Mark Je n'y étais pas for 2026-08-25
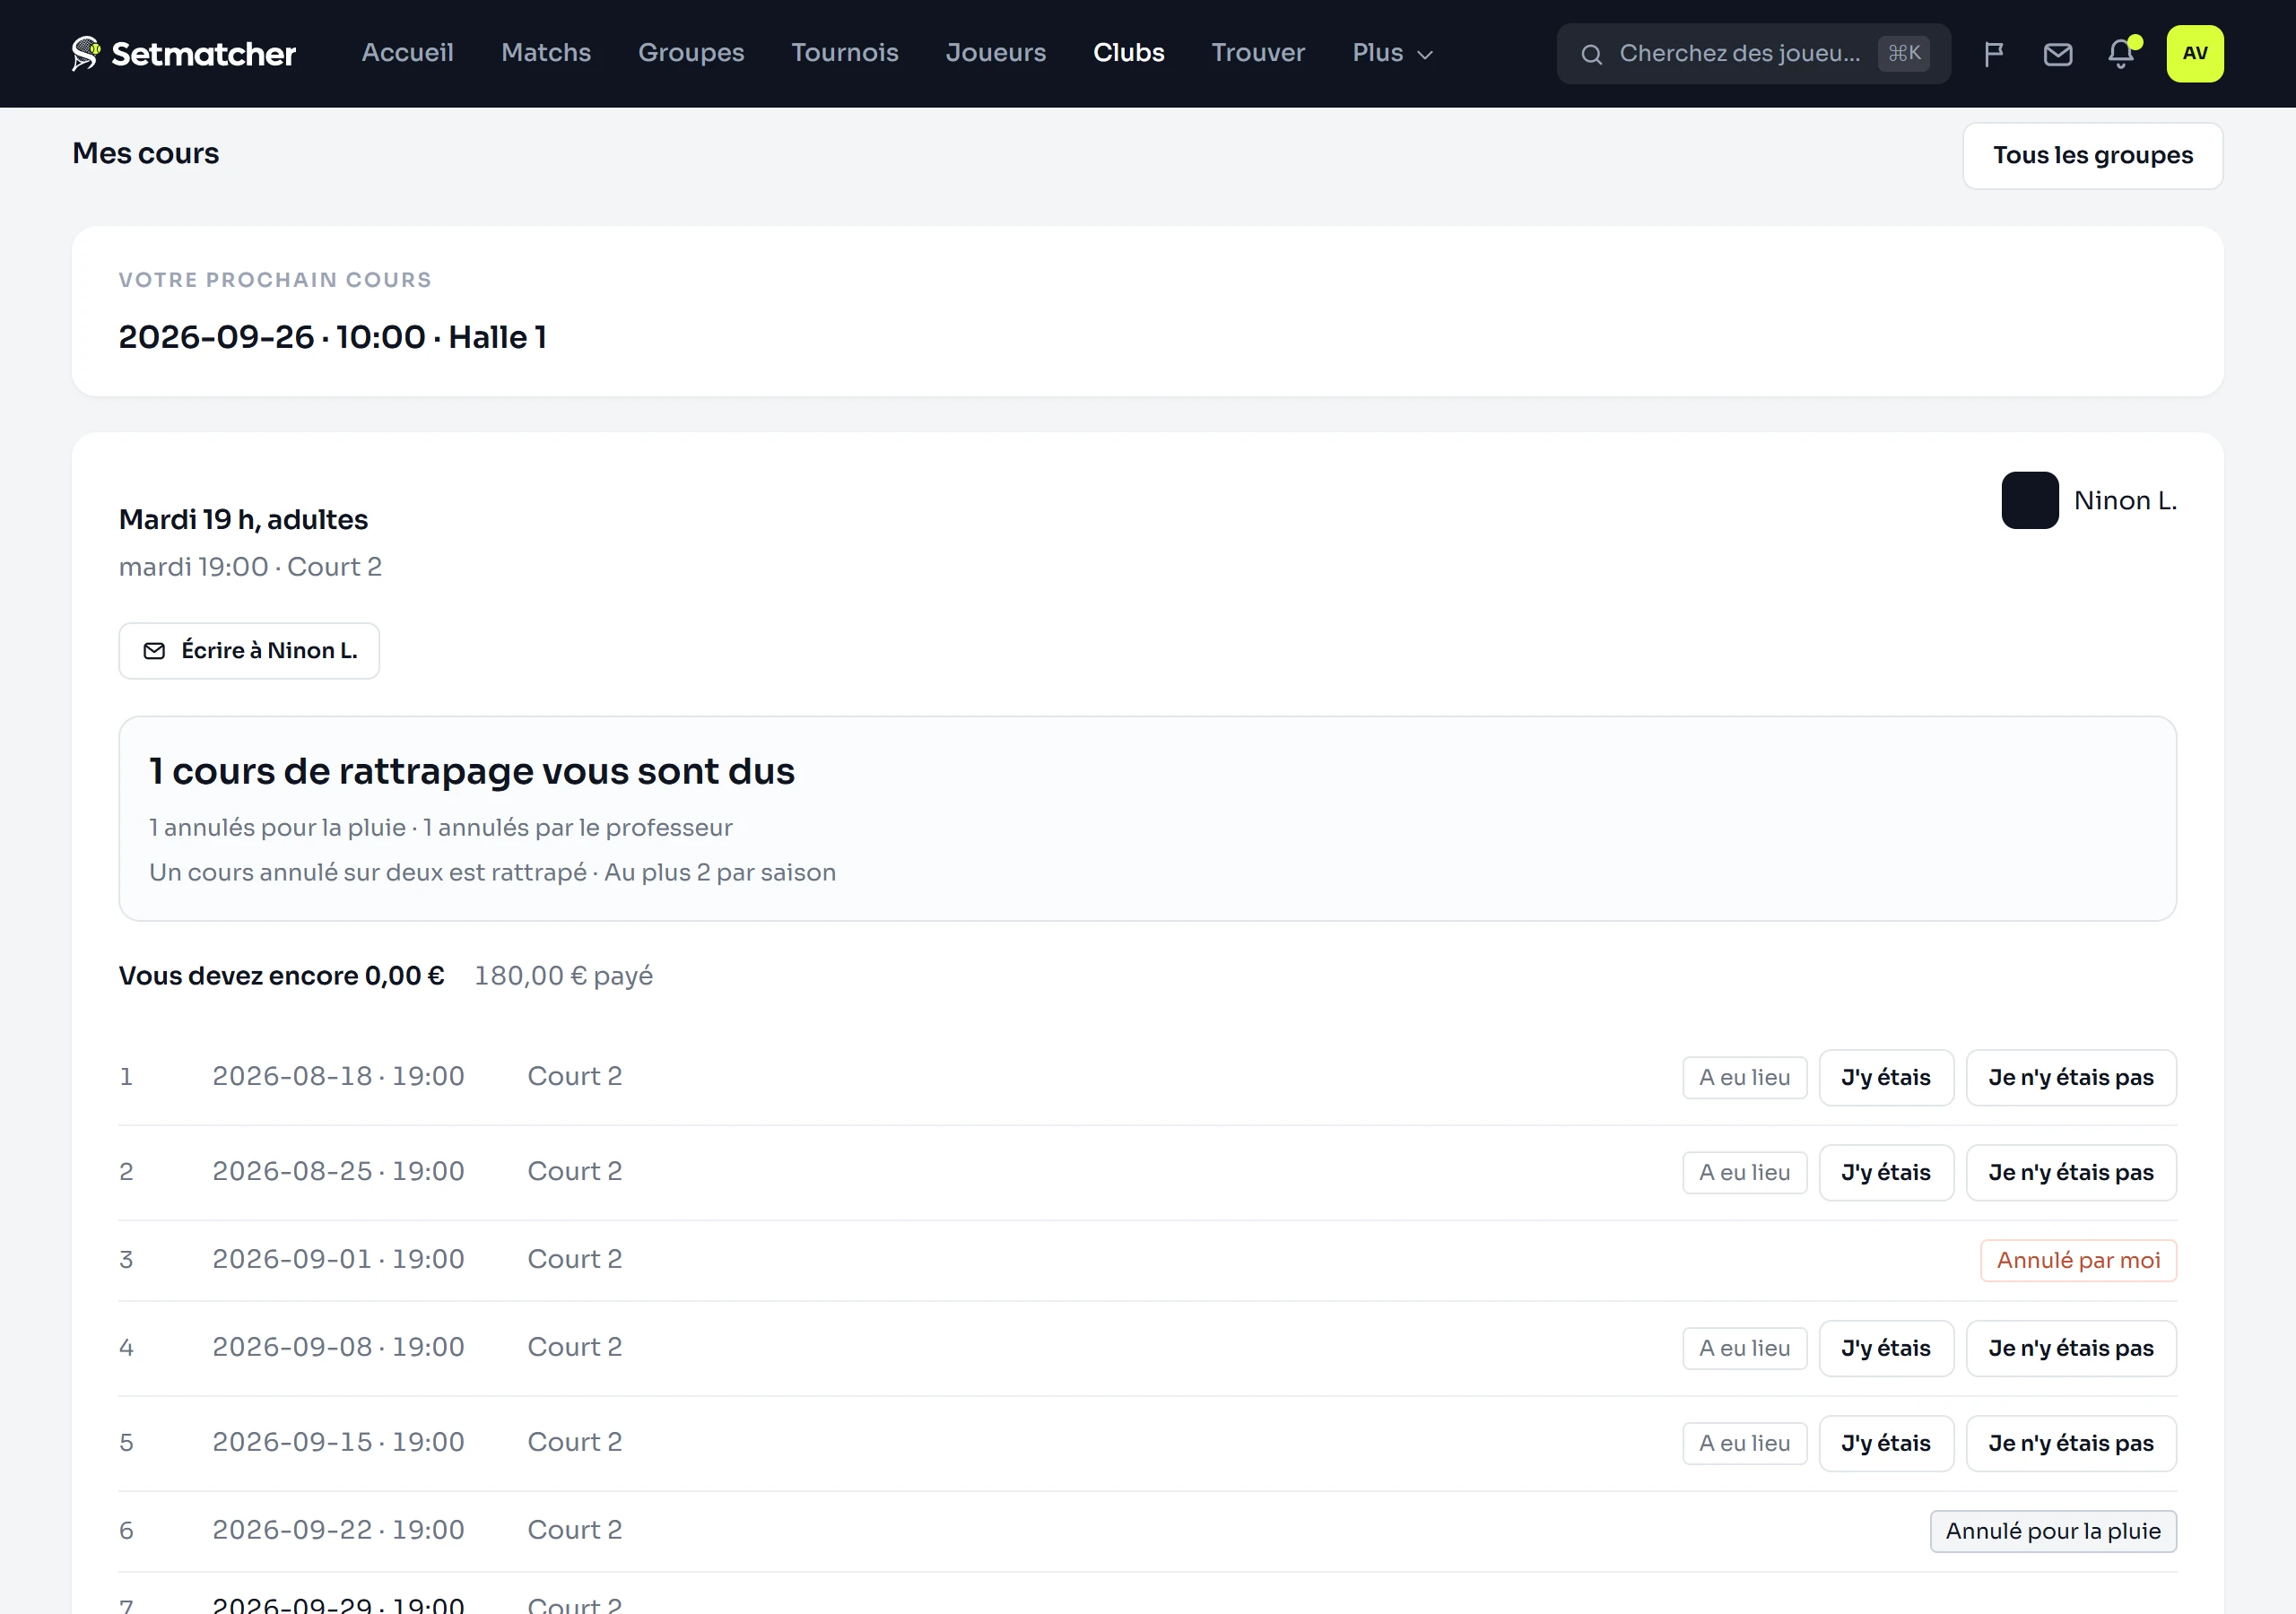2296x1614 pixels. [x=2070, y=1173]
